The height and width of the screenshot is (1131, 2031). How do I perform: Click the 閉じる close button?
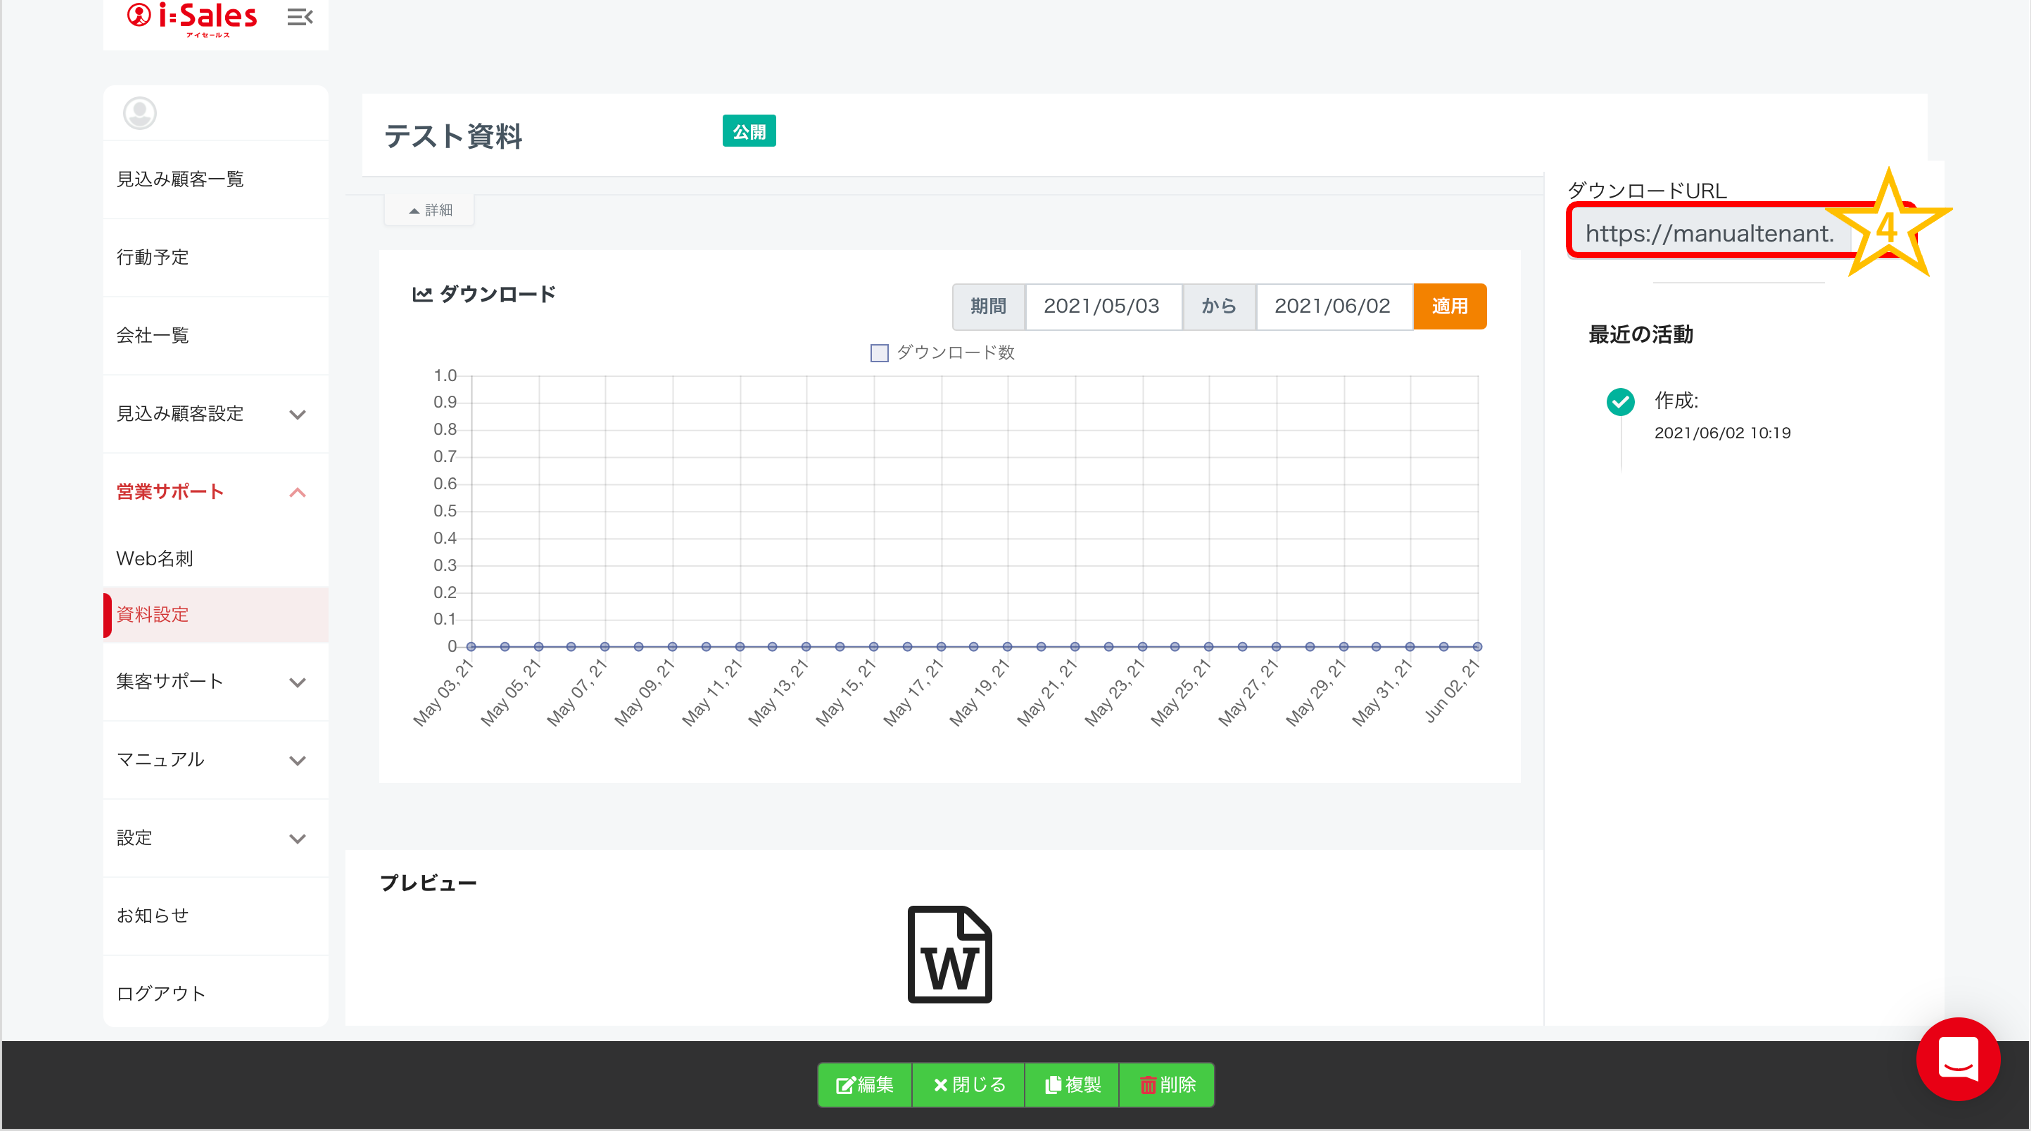(969, 1085)
